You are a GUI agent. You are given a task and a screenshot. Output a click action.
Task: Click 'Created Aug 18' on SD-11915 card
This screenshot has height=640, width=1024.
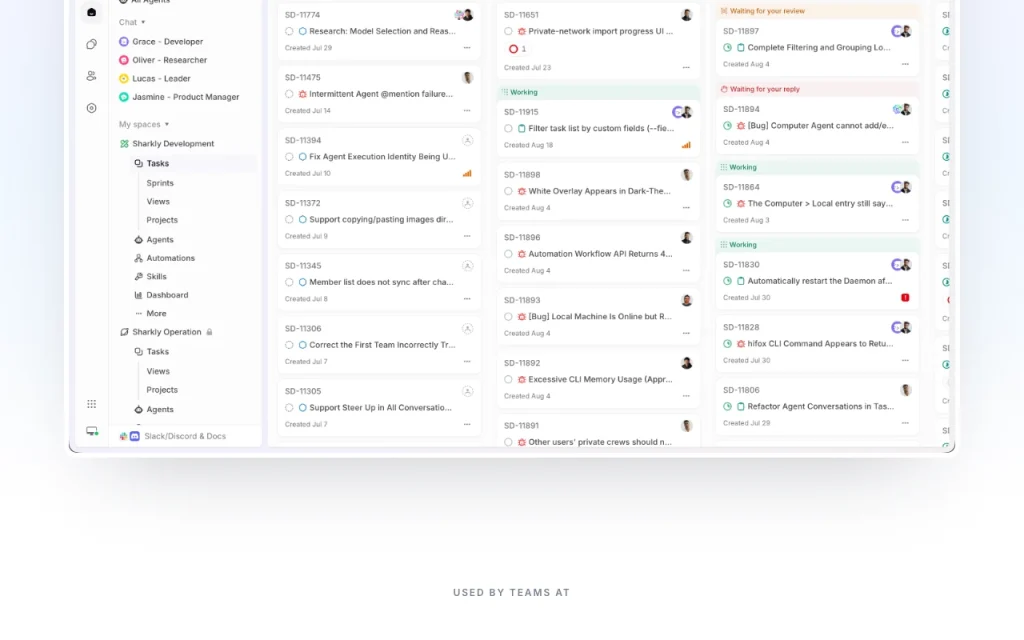tap(528, 145)
